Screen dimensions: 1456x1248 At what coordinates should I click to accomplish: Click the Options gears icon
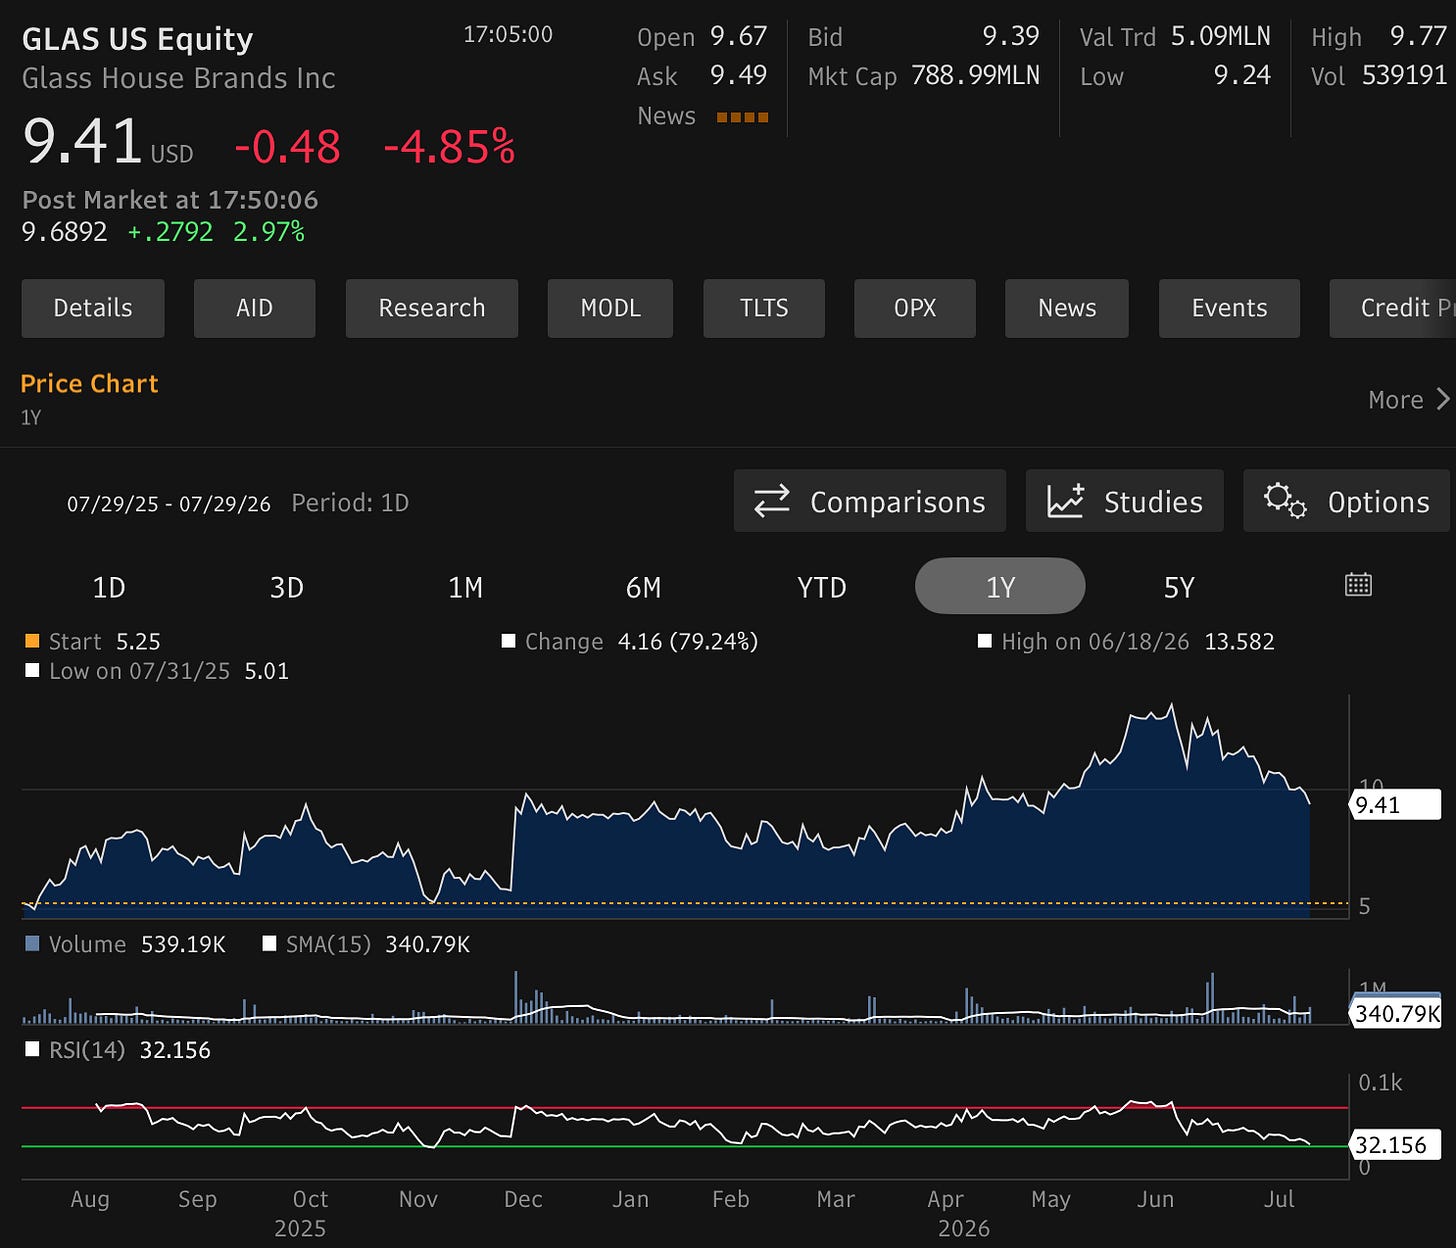click(x=1285, y=500)
